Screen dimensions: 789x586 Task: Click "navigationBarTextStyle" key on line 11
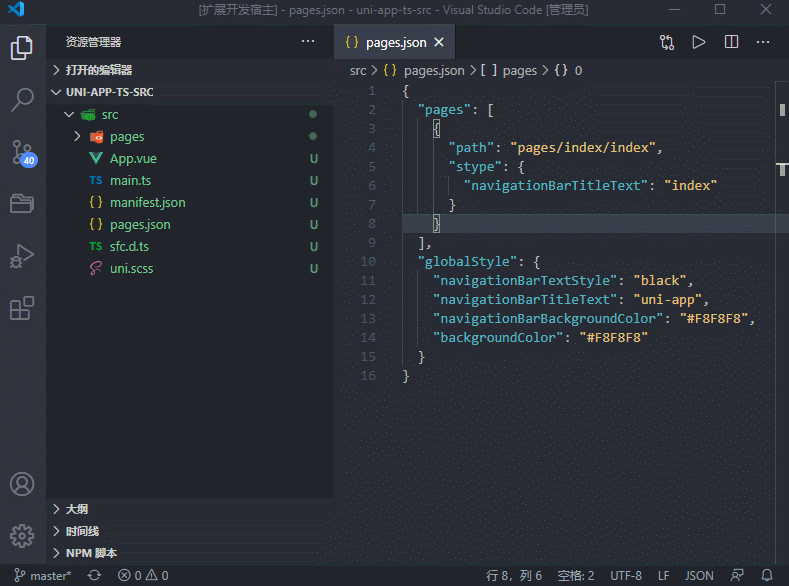[x=525, y=281]
